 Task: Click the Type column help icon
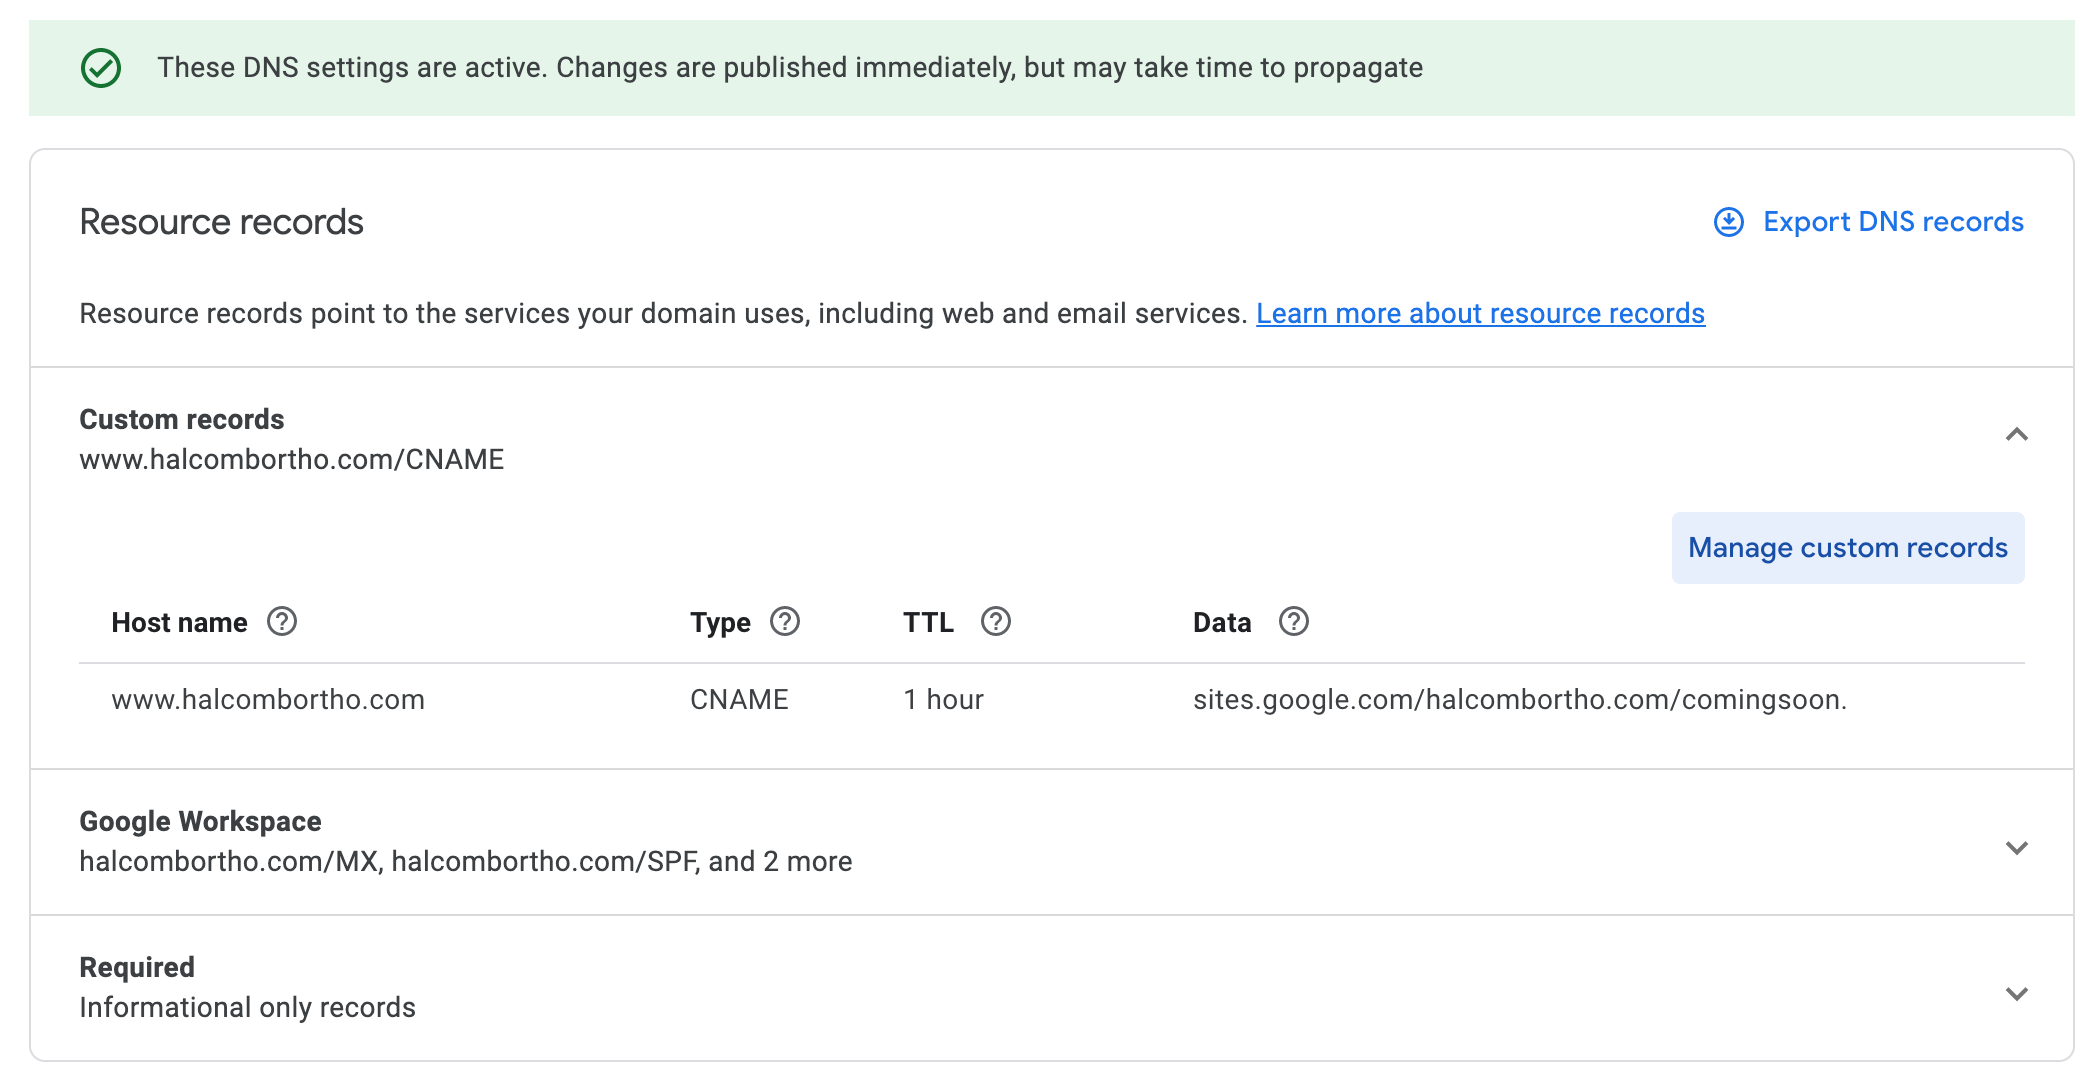tap(785, 622)
